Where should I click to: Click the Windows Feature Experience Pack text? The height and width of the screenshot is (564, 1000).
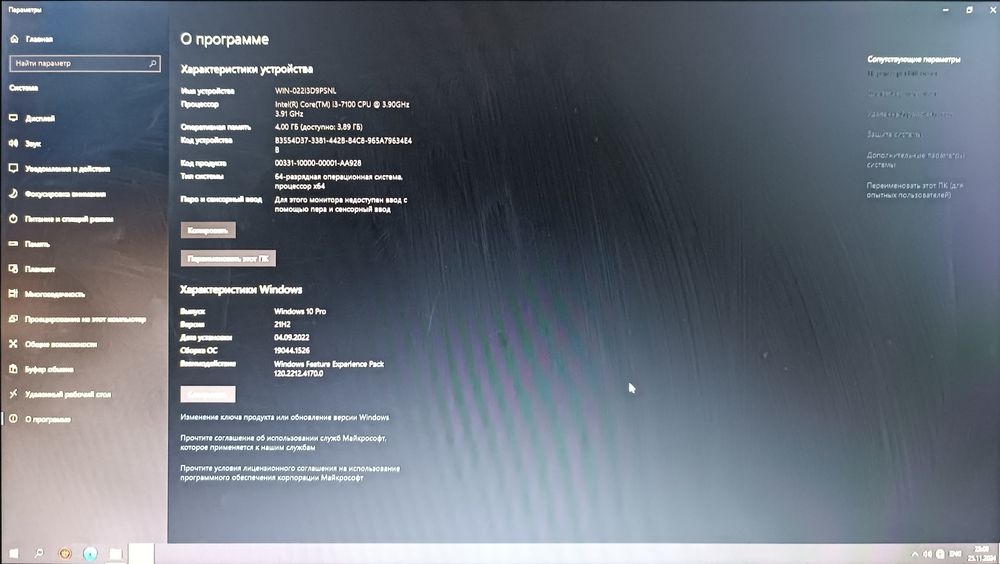tap(329, 368)
